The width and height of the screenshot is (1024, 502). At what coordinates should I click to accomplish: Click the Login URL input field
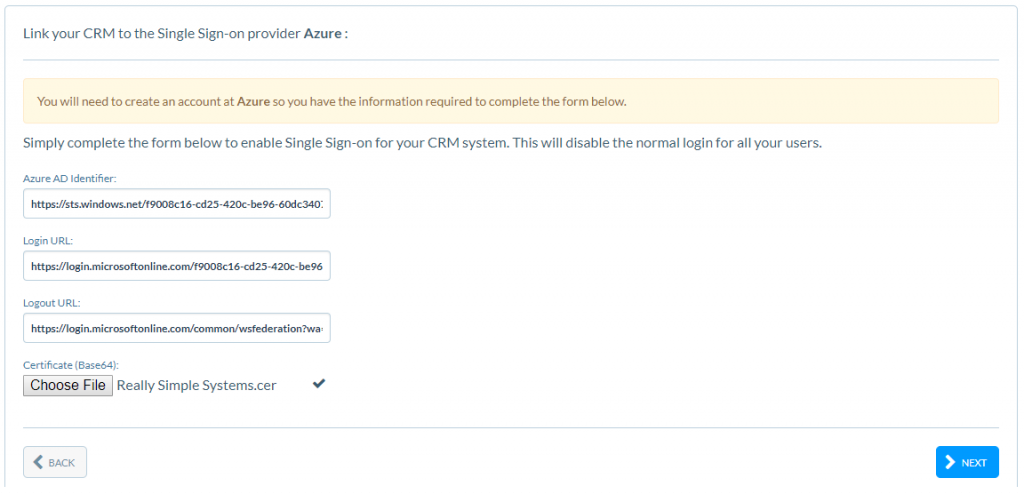coord(176,266)
